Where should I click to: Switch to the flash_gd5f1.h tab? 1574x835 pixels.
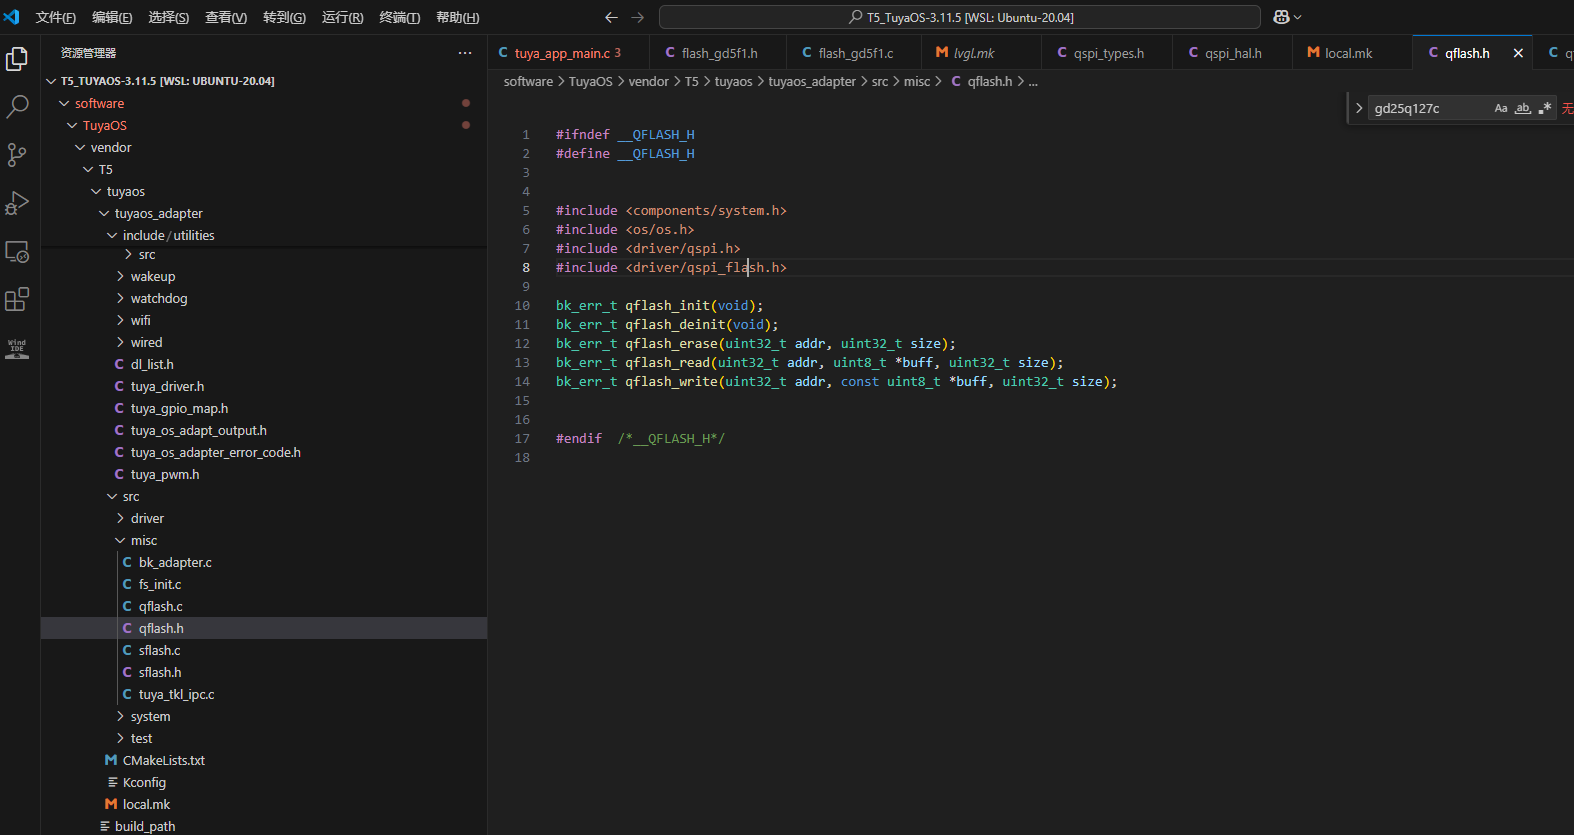point(717,53)
